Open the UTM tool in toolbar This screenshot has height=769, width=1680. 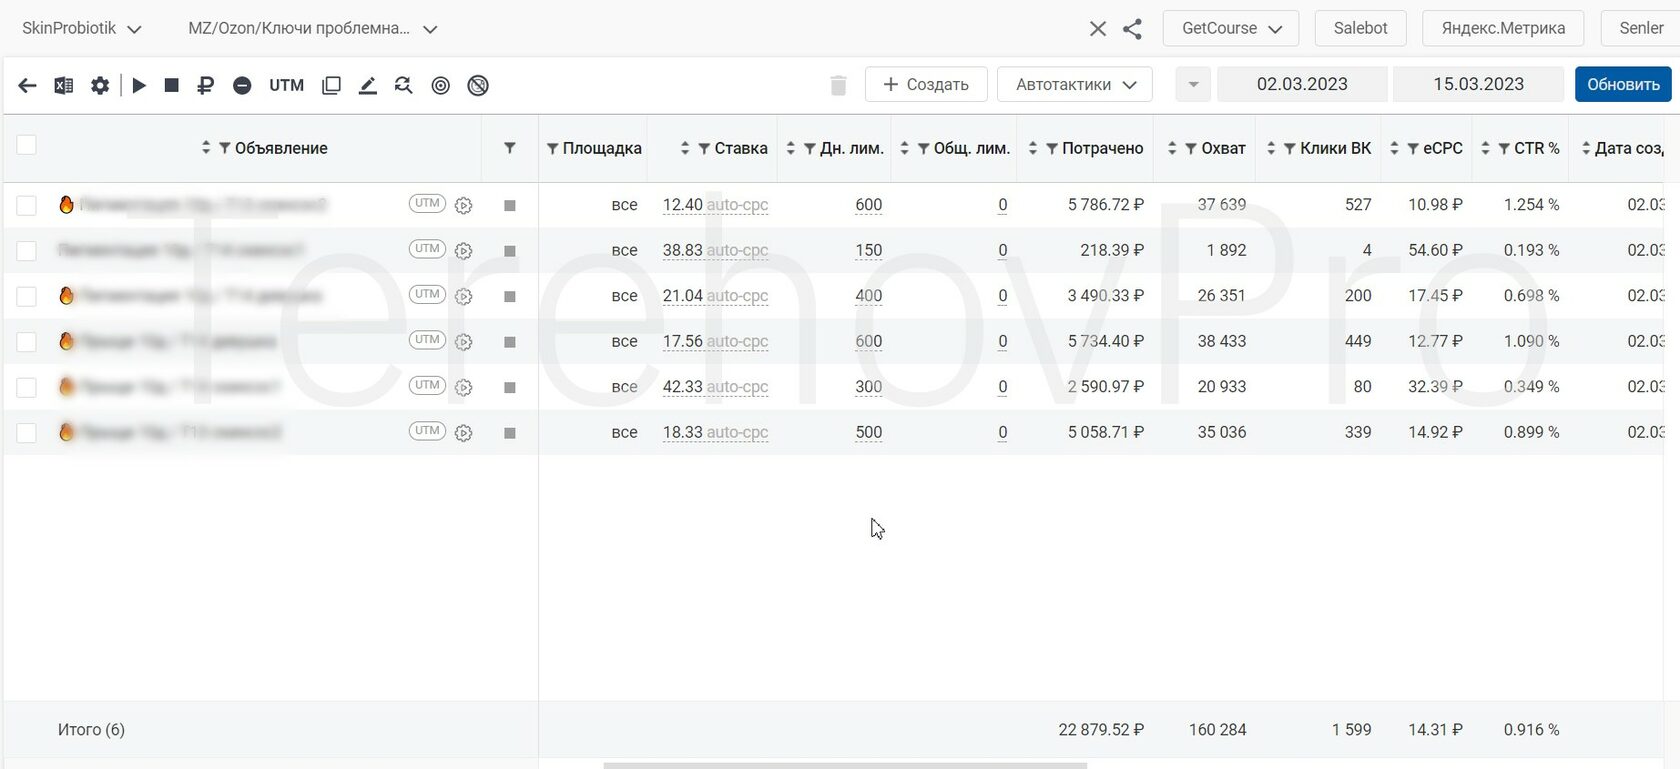click(x=286, y=86)
